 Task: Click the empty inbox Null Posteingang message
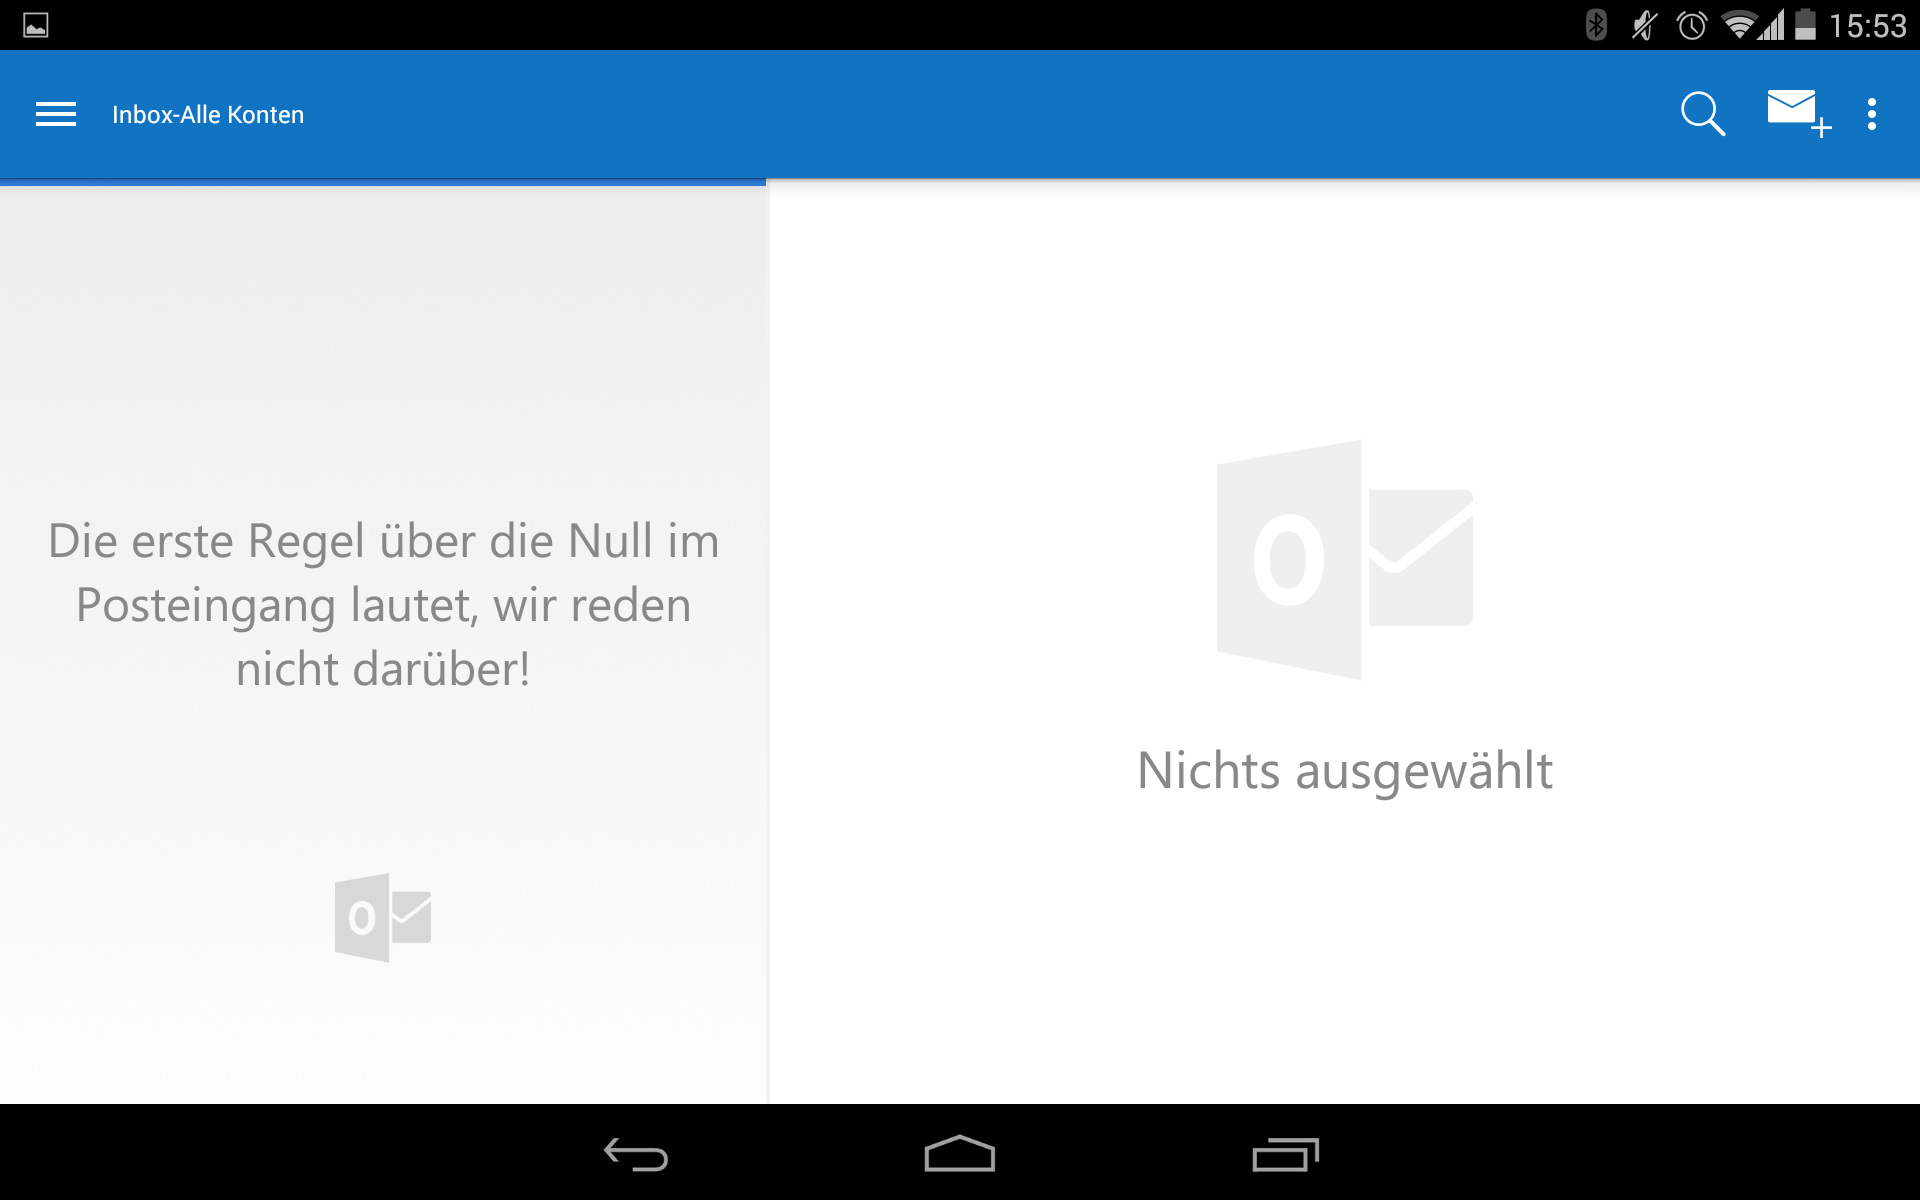(x=384, y=605)
